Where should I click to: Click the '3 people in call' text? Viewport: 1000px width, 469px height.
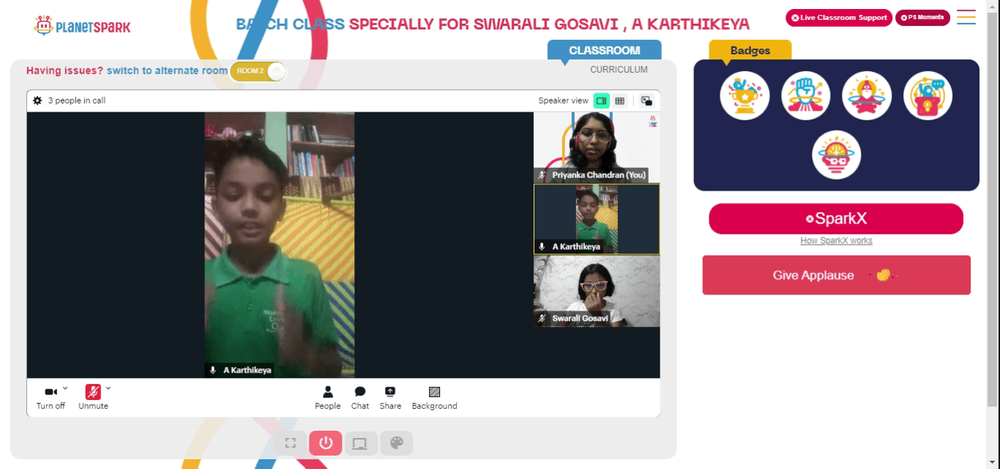click(x=77, y=100)
